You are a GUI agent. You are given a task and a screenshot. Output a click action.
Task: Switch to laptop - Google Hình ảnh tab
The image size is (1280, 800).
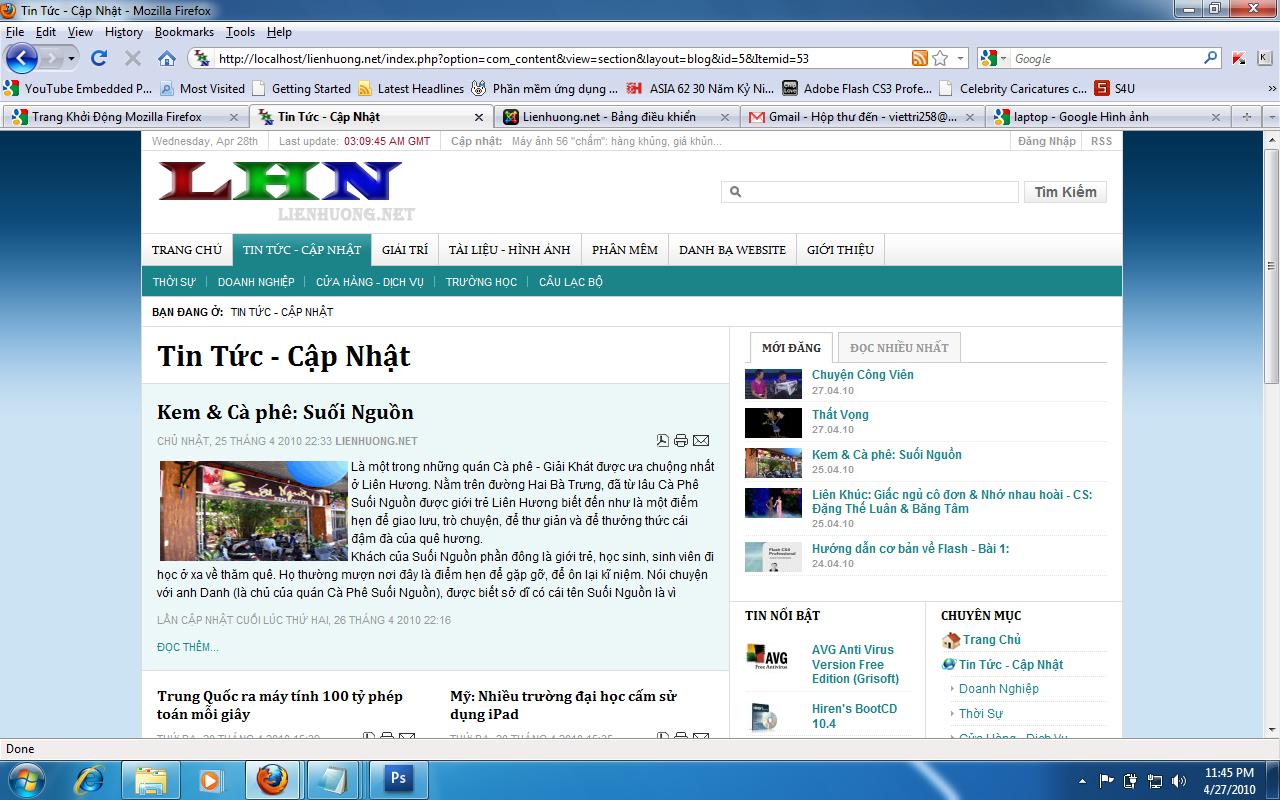coord(1109,117)
